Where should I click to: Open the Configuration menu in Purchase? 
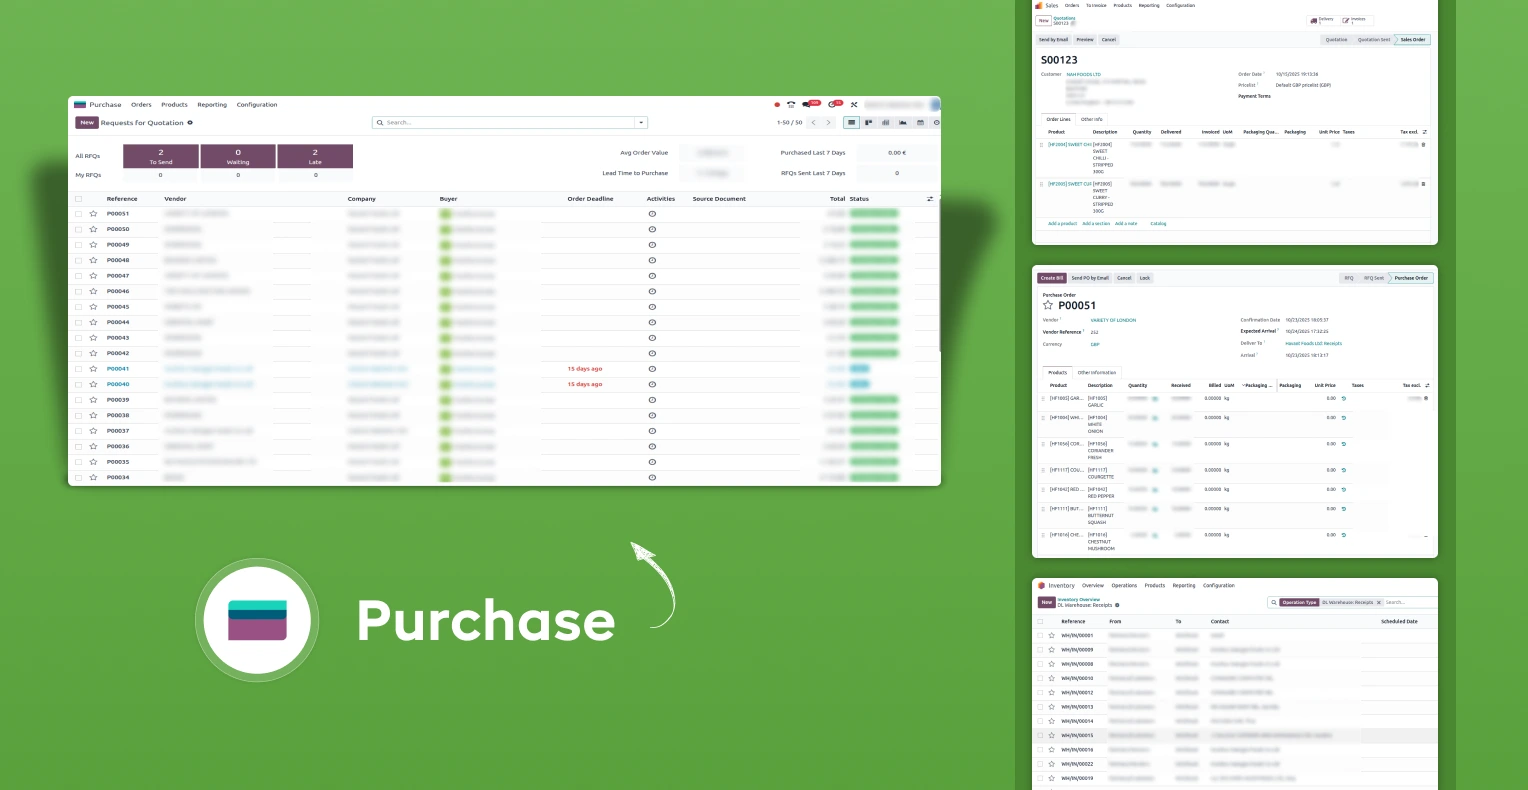click(257, 105)
